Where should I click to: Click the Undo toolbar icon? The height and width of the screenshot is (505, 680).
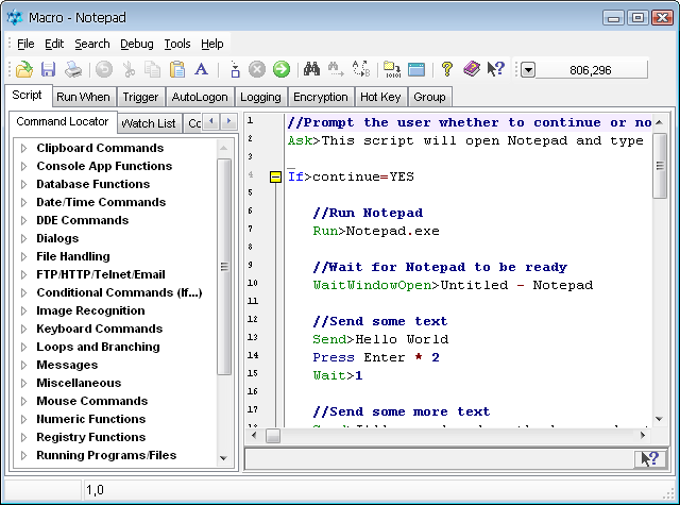(104, 69)
